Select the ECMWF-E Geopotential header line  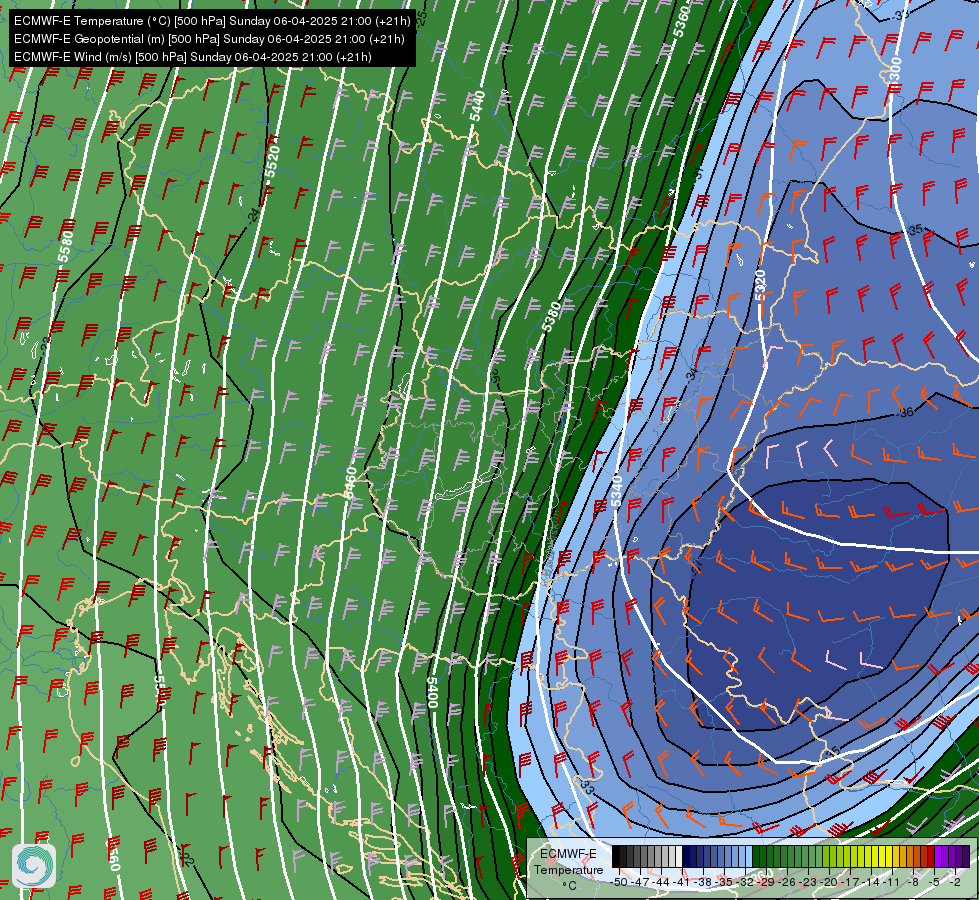[x=209, y=39]
